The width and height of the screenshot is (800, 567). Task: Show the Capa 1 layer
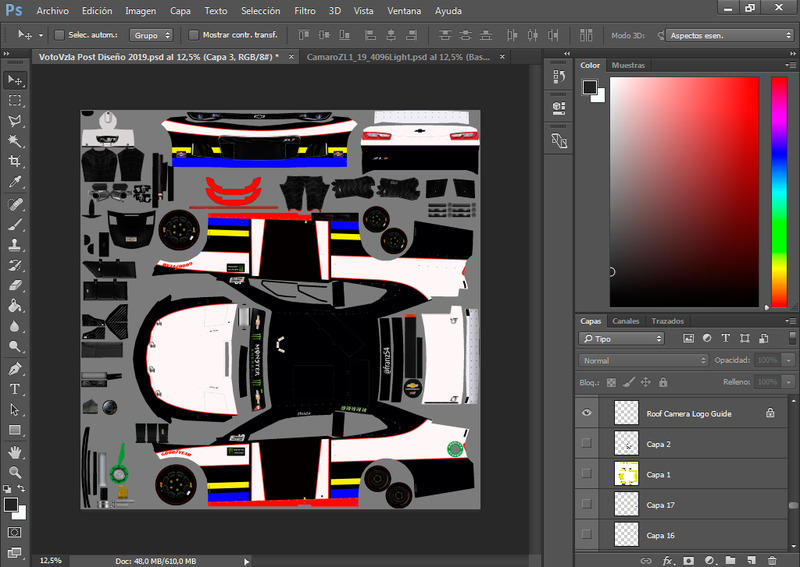coord(587,474)
